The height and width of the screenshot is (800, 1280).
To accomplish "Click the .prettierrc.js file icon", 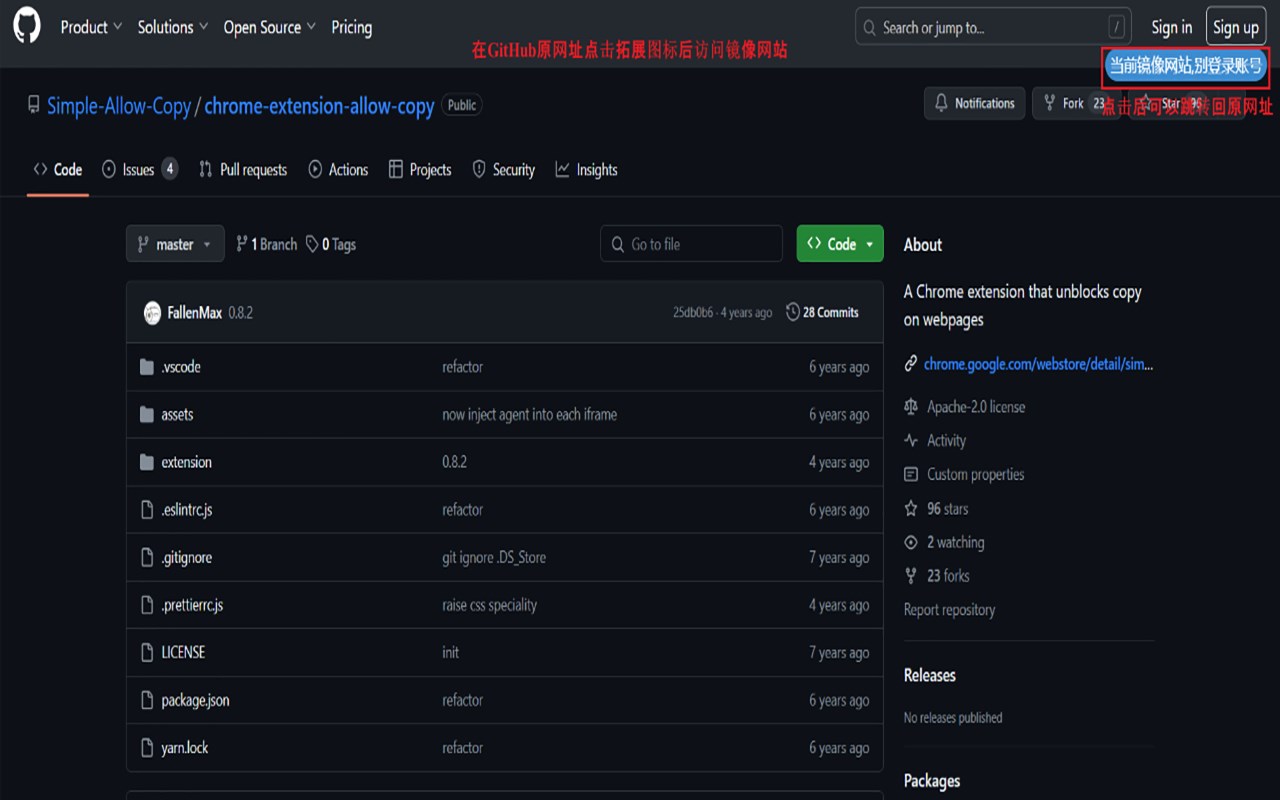I will [x=147, y=605].
